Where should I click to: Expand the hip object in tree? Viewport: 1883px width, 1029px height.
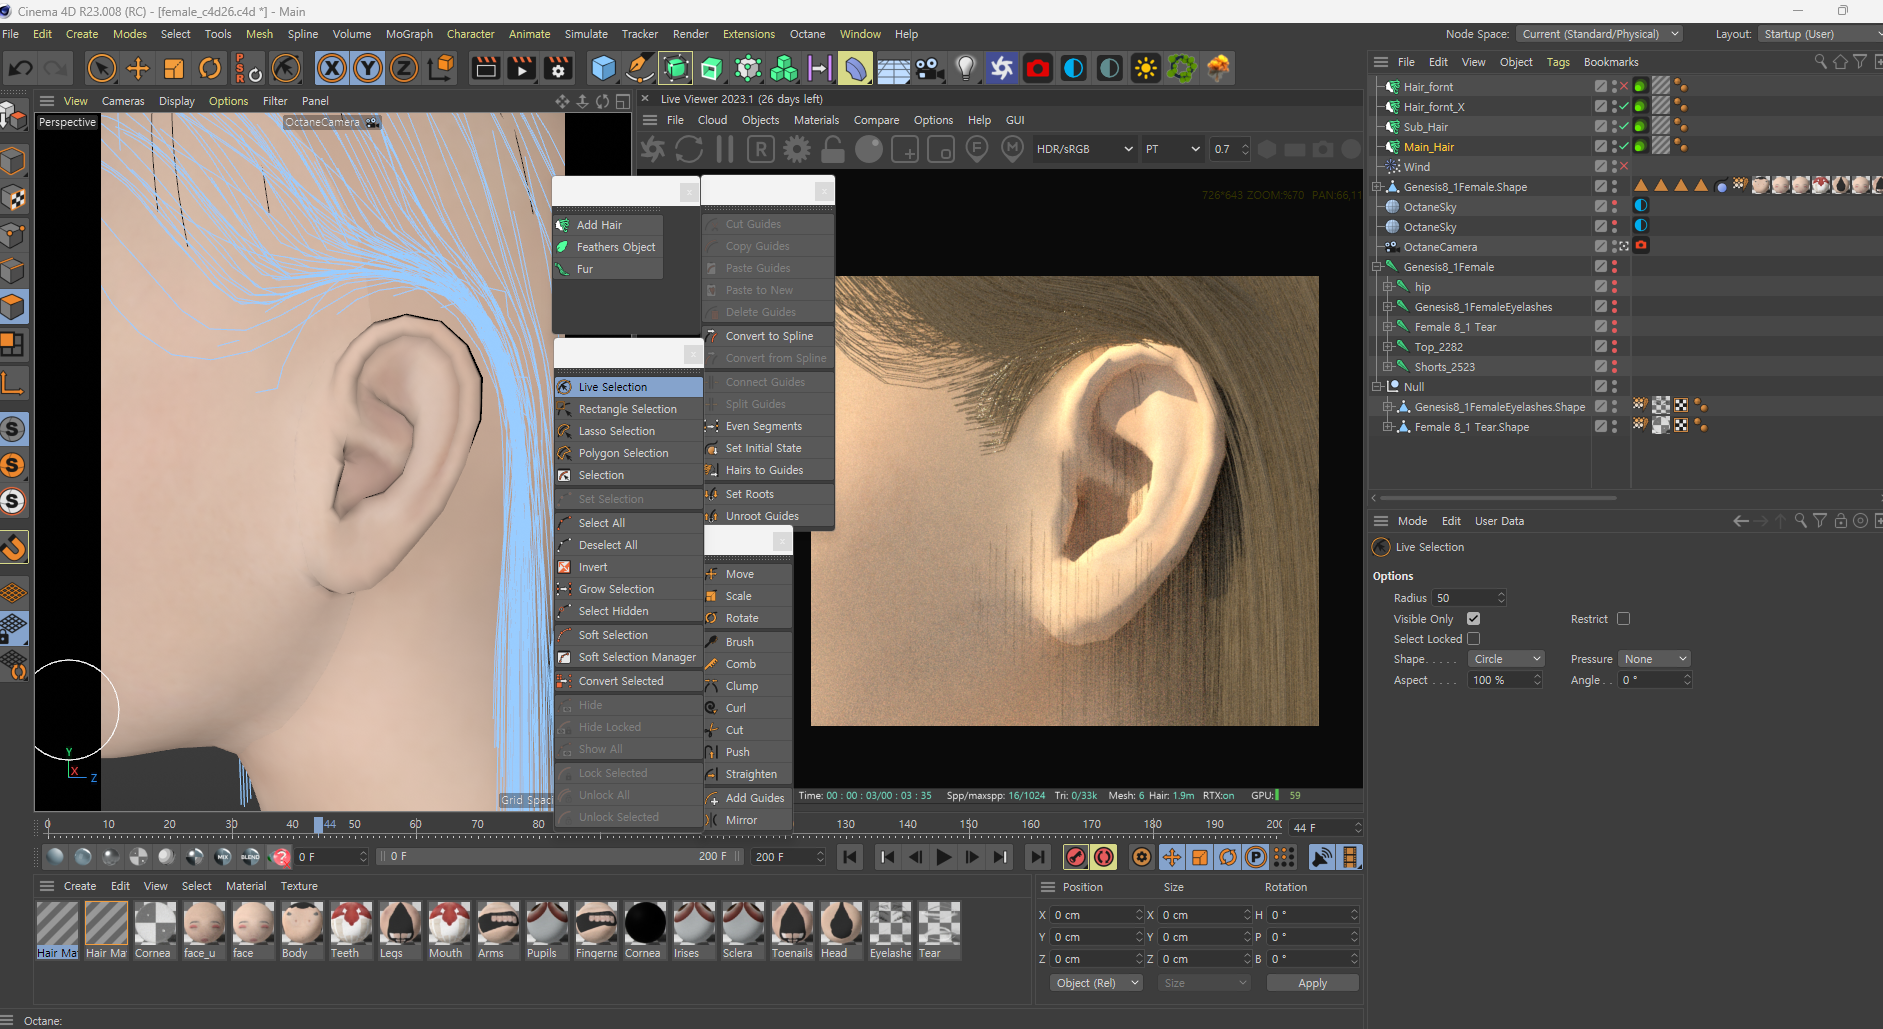pyautogui.click(x=1388, y=287)
